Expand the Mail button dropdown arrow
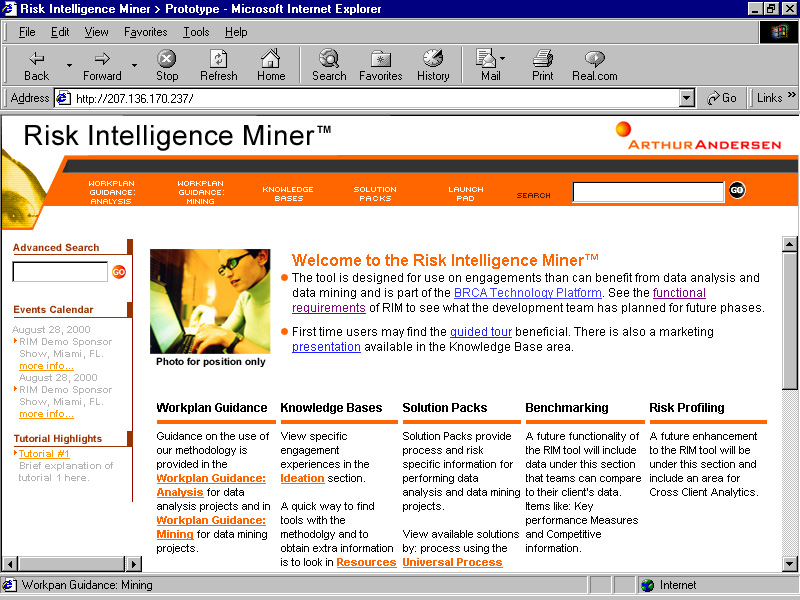 coord(503,58)
